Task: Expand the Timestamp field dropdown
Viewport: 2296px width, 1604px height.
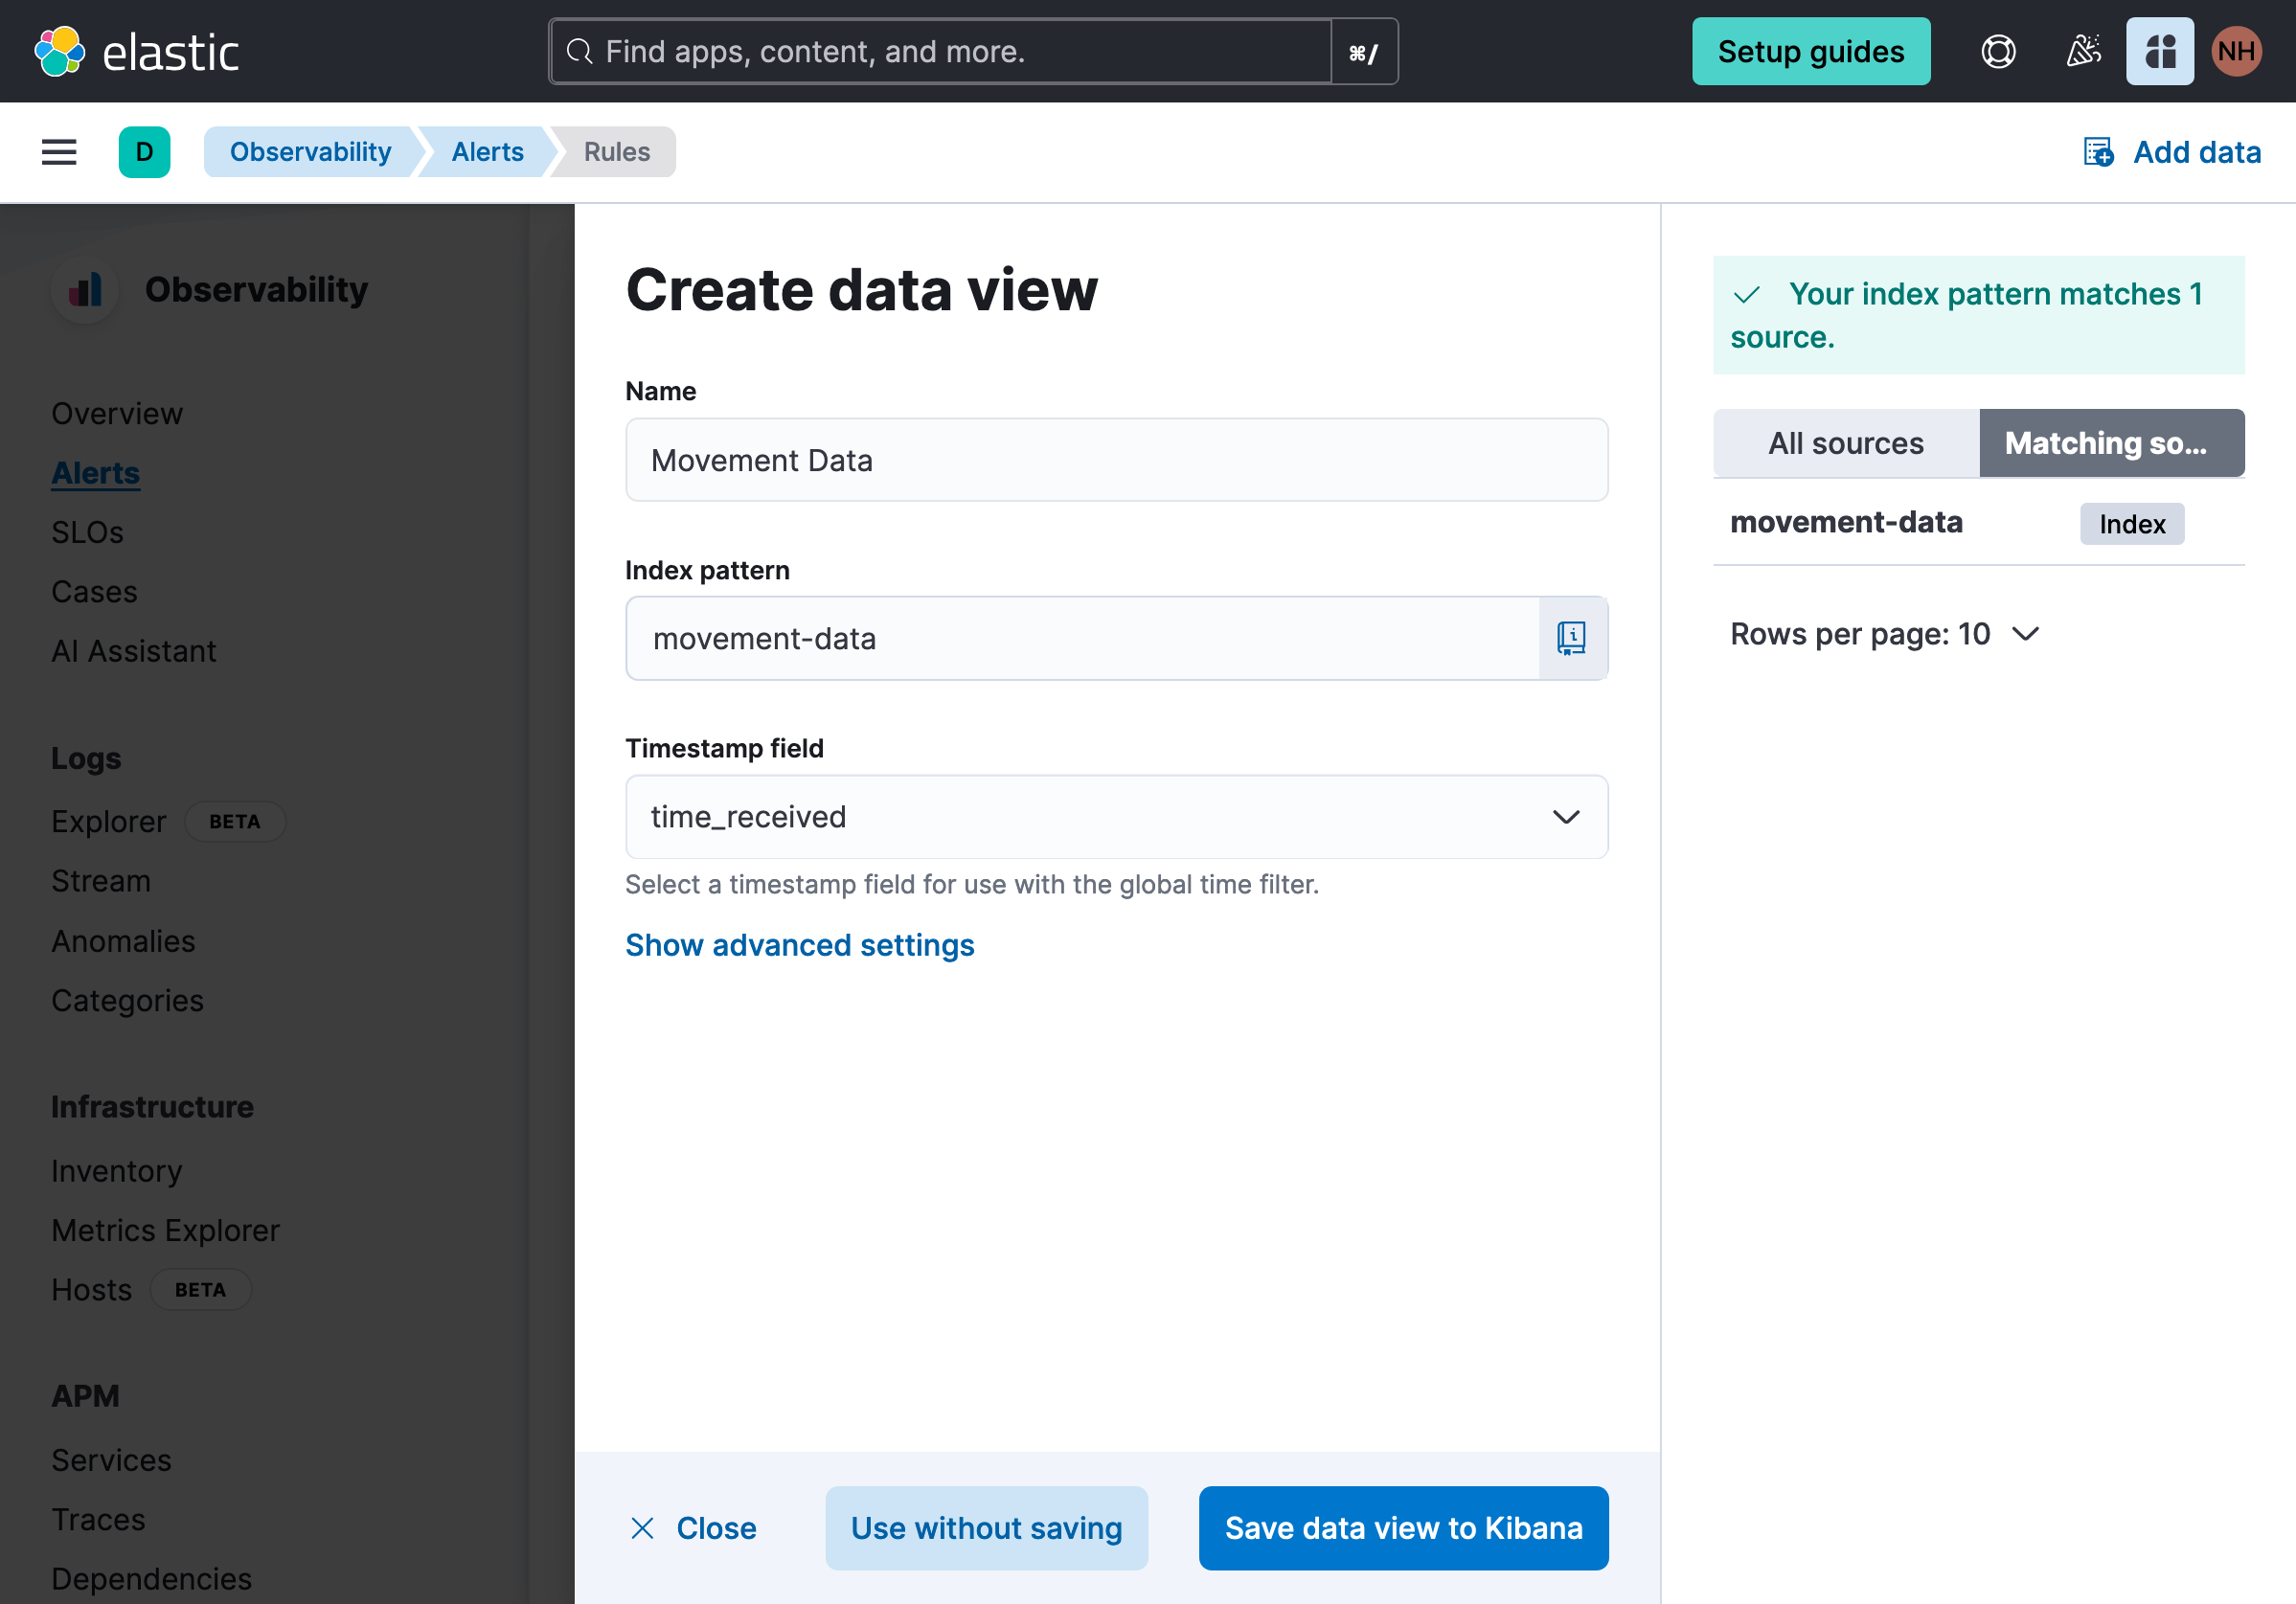Action: 1563,816
